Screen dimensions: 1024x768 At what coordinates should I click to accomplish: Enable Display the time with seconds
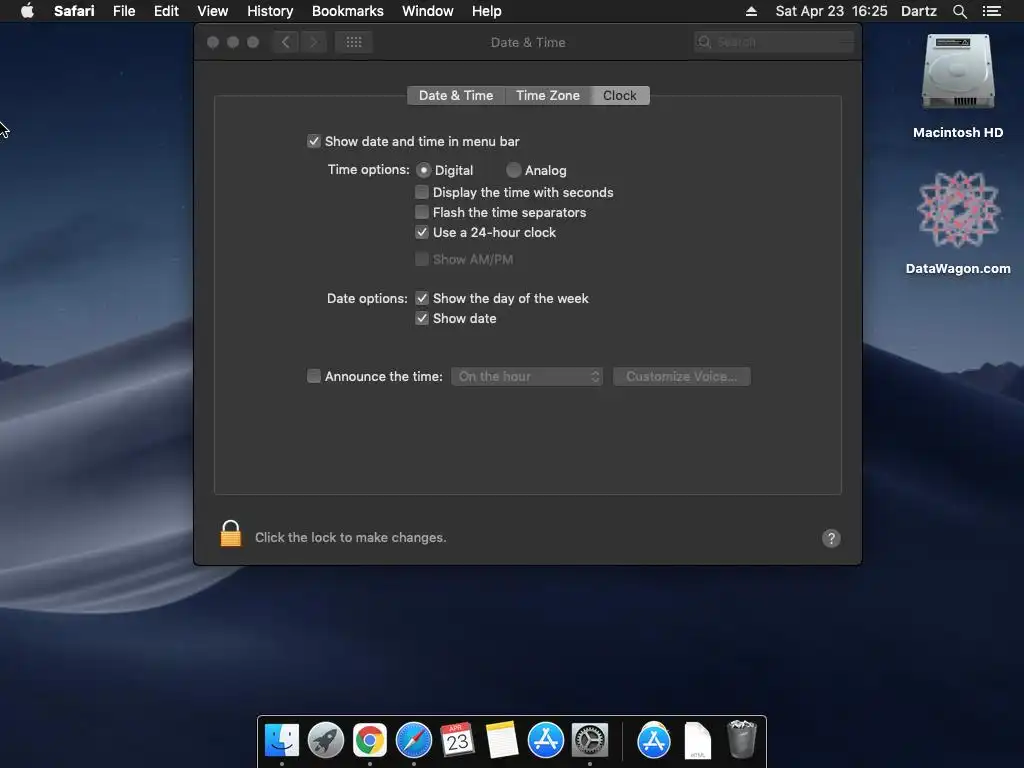(x=422, y=192)
